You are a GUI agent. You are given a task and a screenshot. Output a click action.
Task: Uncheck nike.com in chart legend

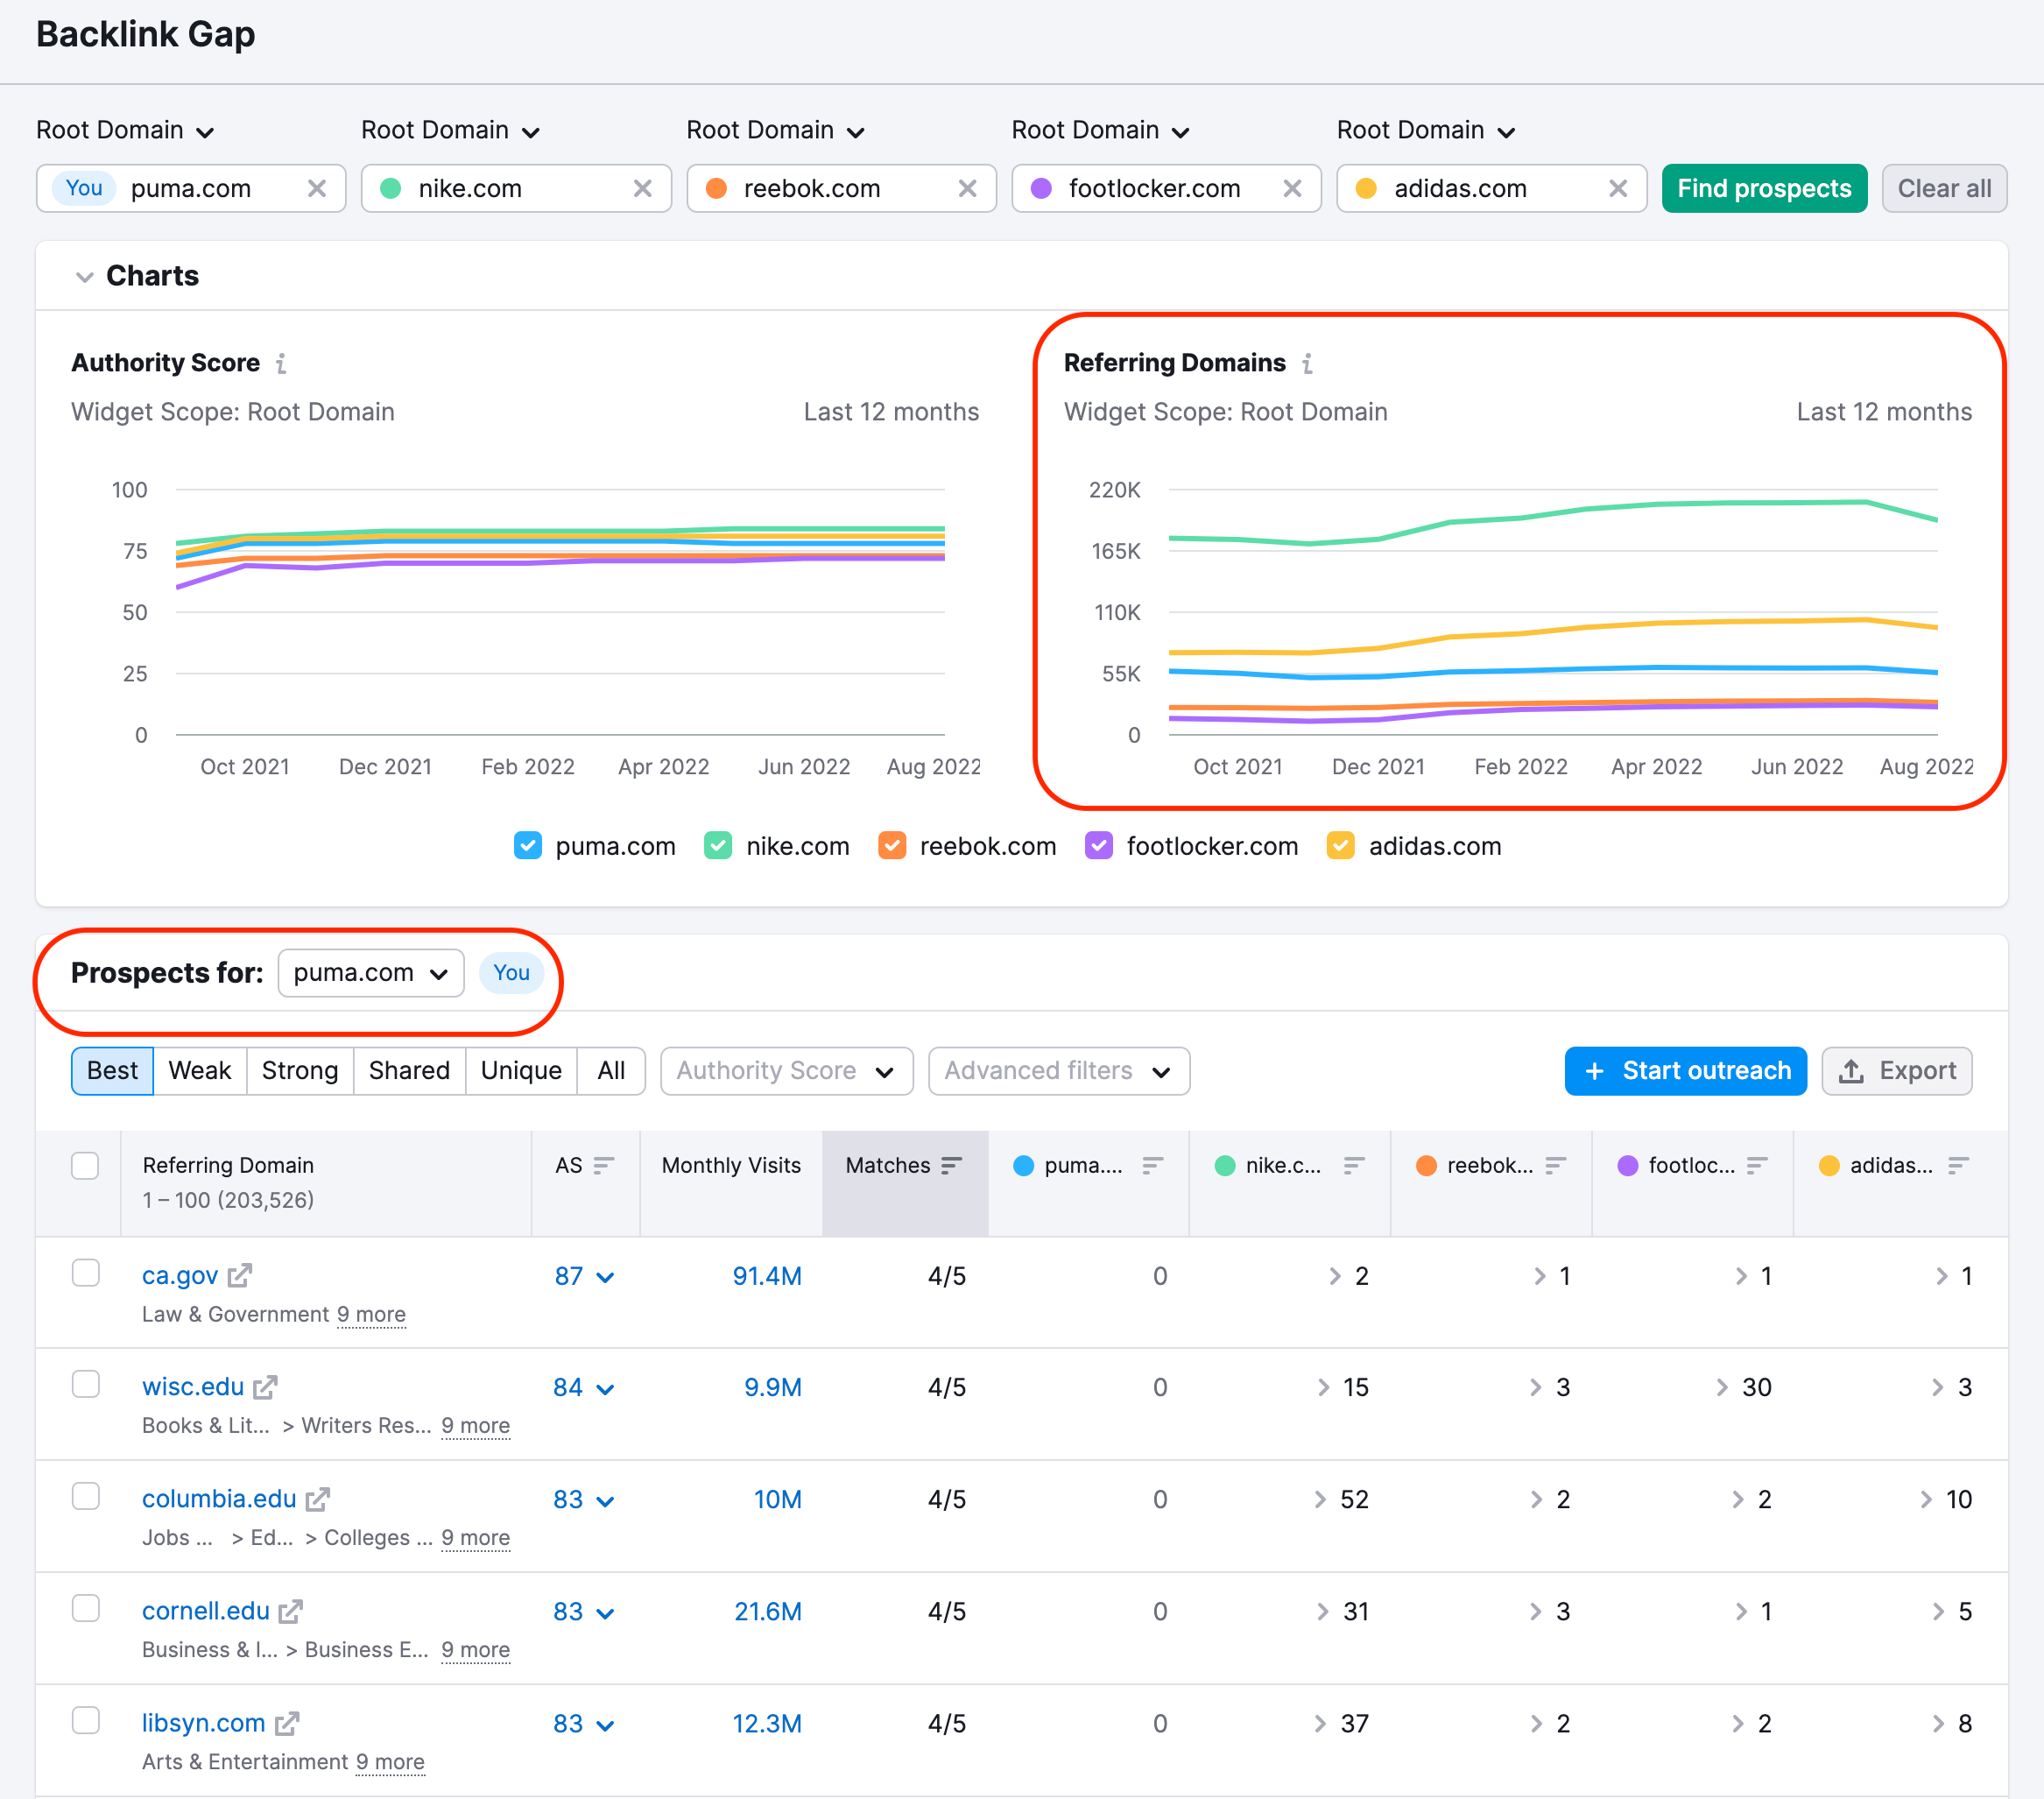pos(718,846)
